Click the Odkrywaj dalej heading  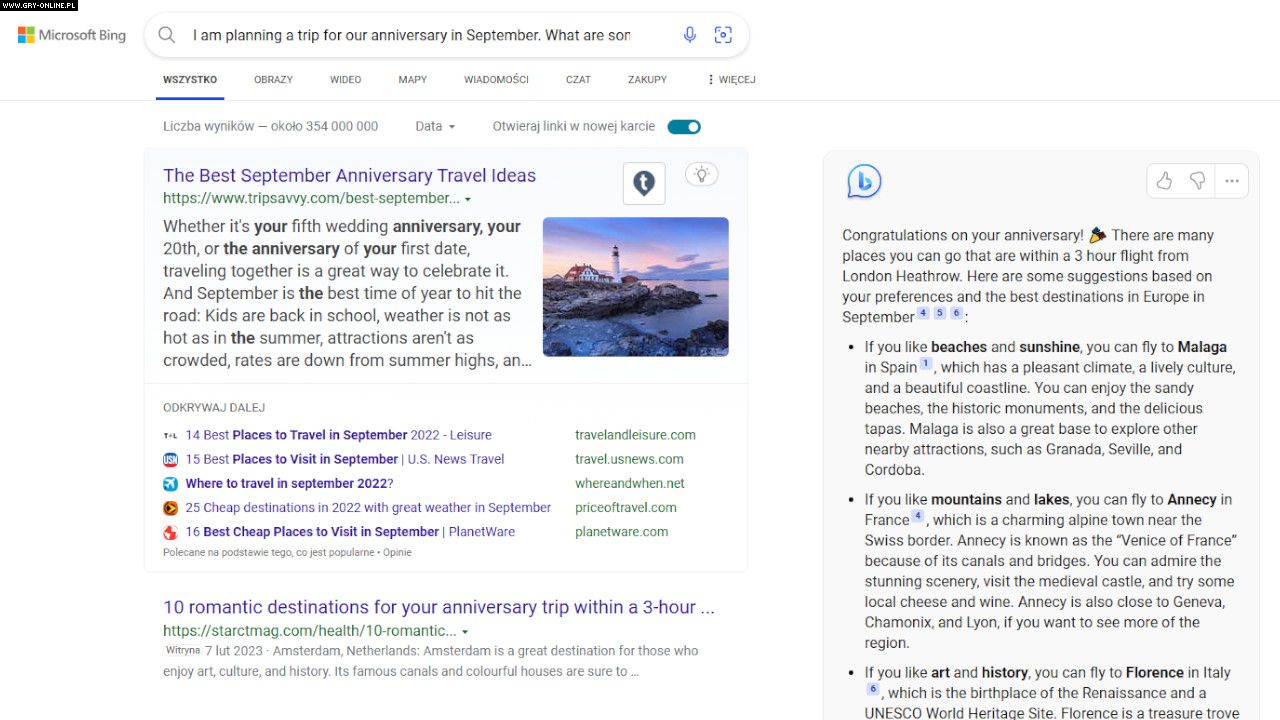point(214,408)
